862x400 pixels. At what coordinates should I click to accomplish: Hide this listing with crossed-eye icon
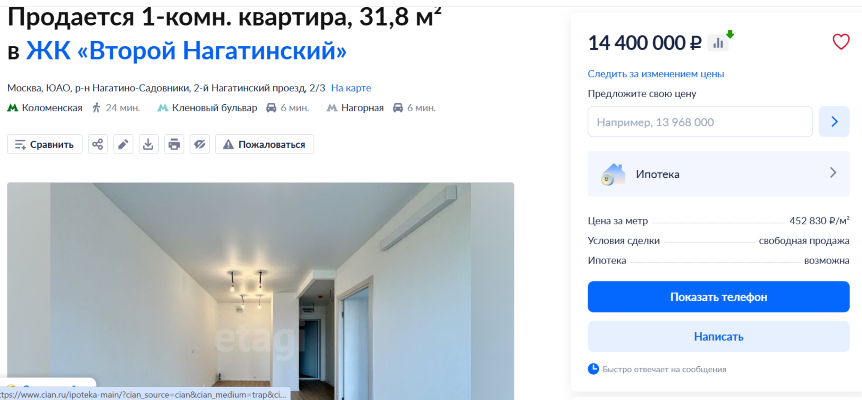coord(200,145)
